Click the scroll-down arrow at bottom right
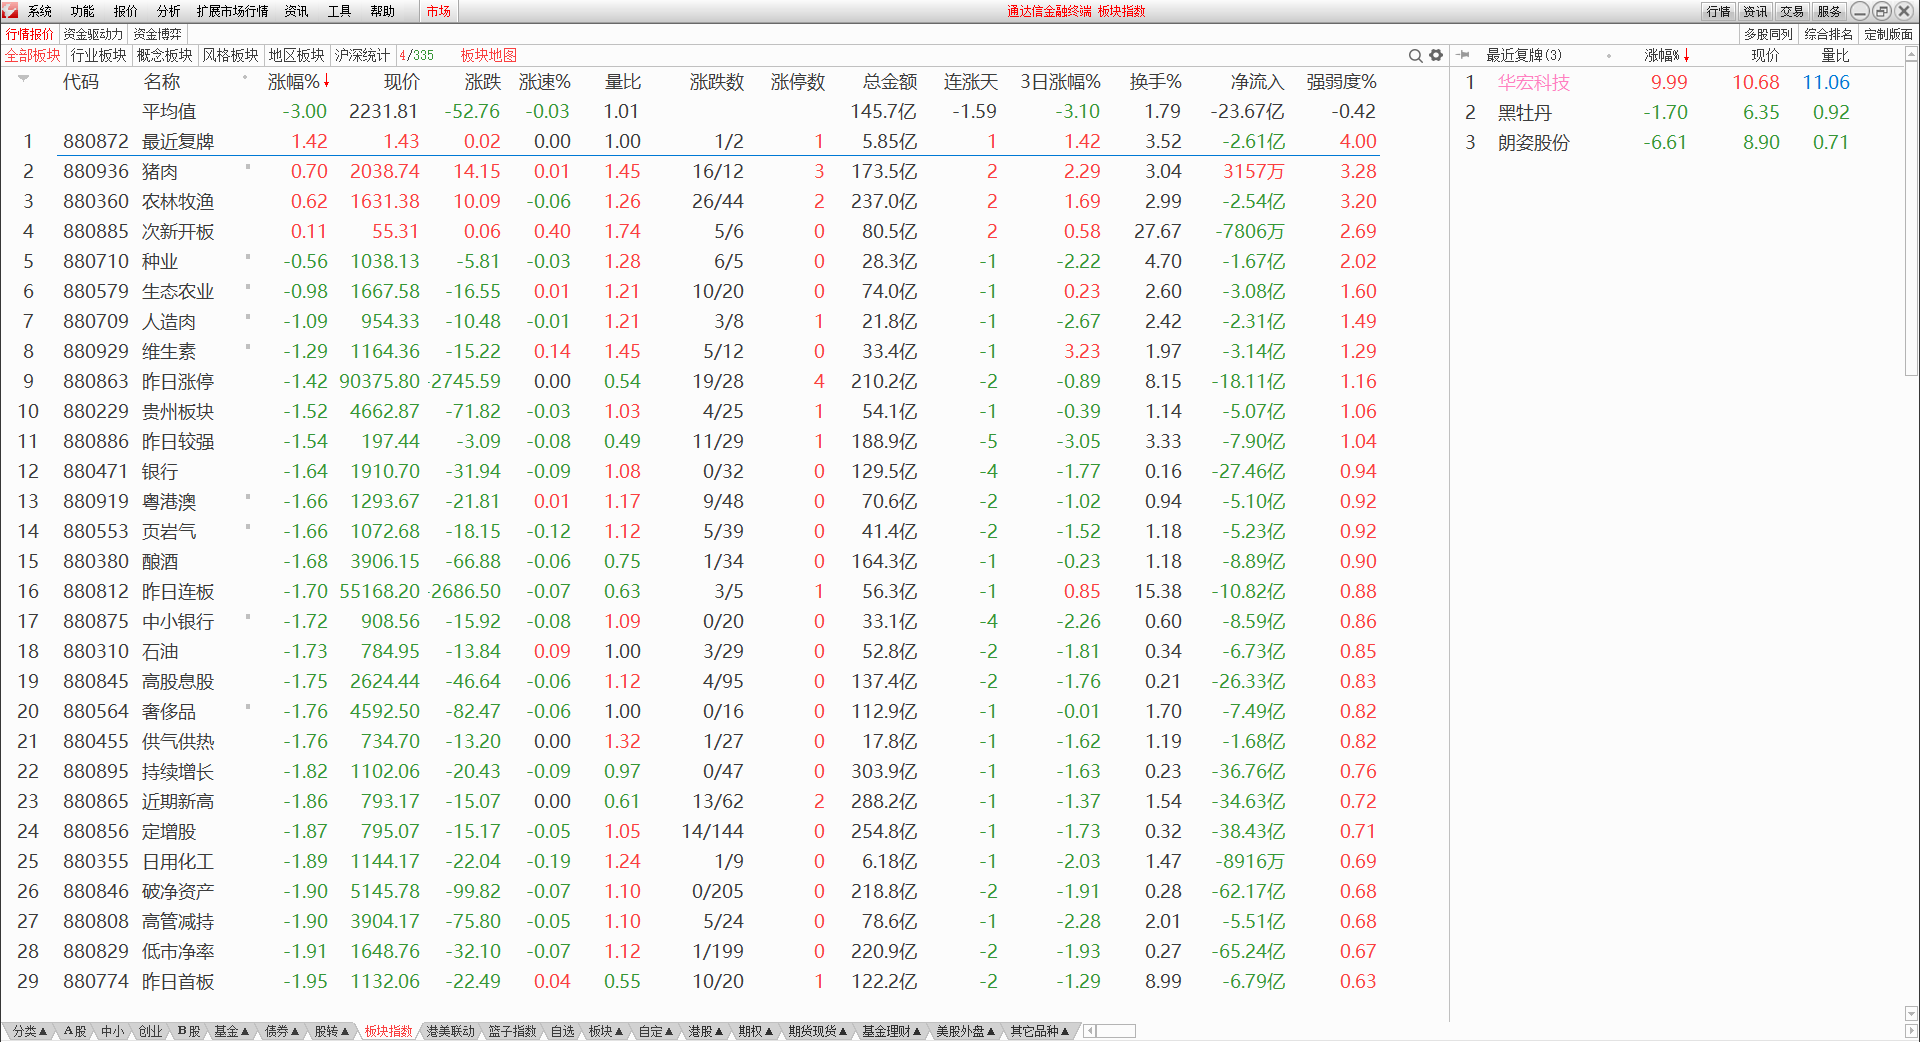 (1911, 1013)
